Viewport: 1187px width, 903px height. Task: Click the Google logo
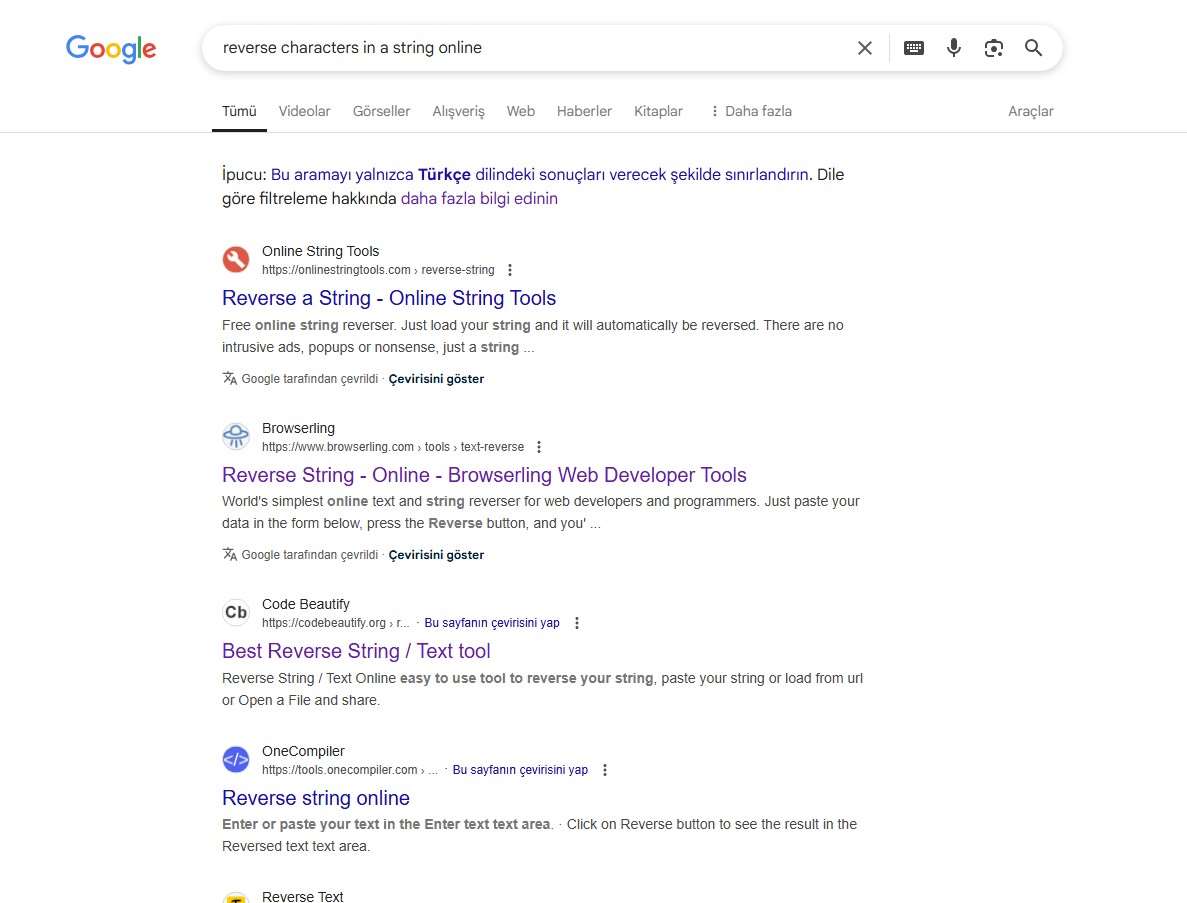click(x=111, y=48)
